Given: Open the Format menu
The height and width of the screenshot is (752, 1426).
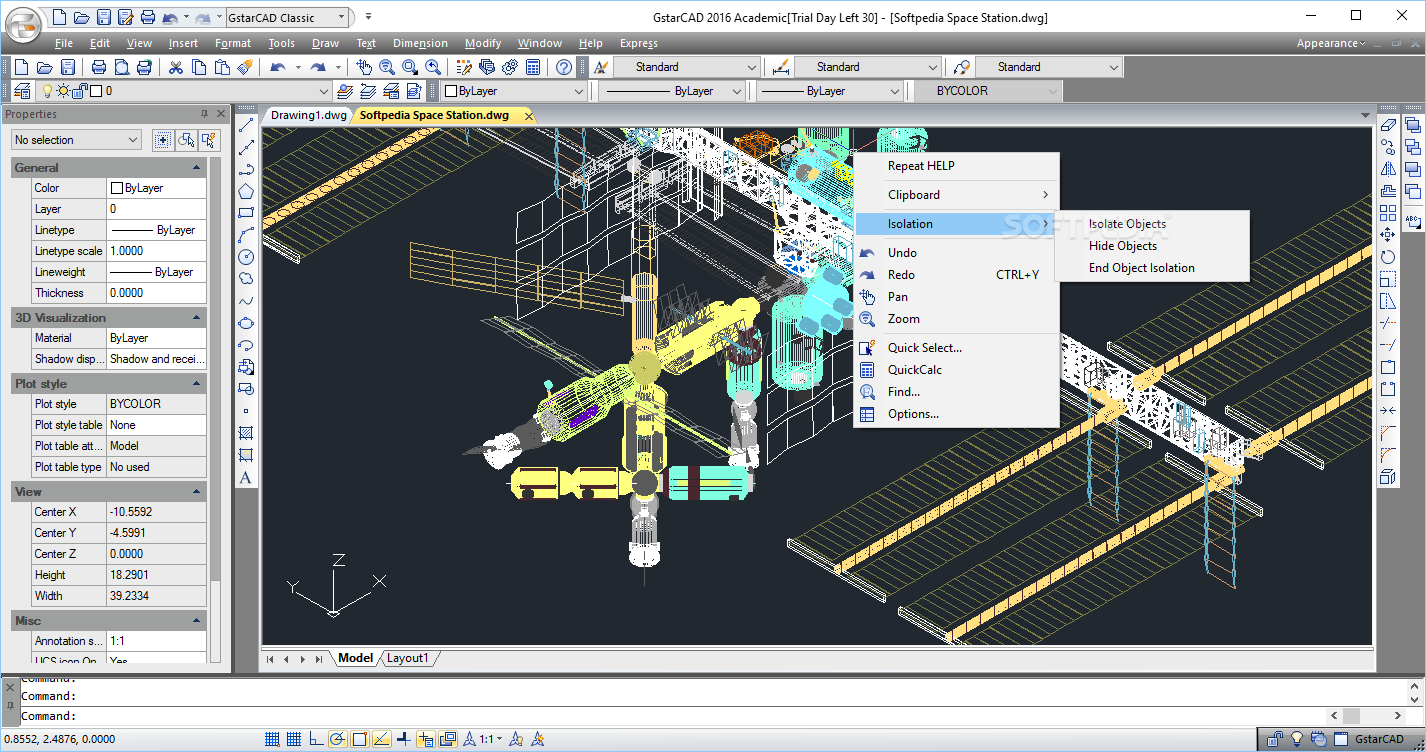Looking at the screenshot, I should pos(233,43).
